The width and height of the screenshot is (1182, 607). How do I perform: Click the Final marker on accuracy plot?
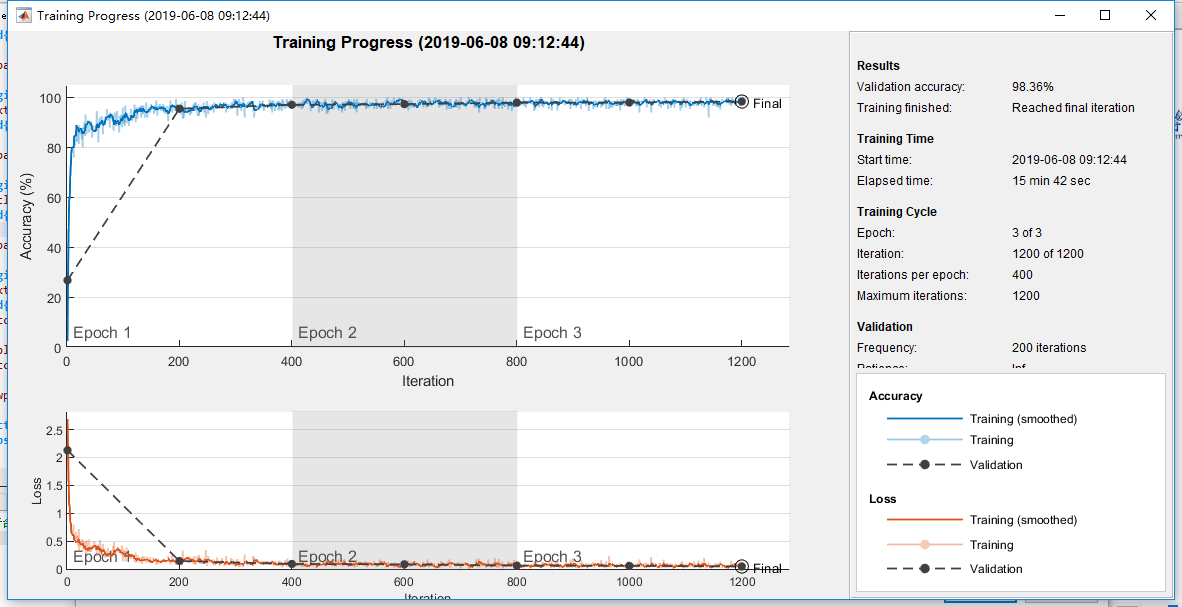(x=741, y=101)
